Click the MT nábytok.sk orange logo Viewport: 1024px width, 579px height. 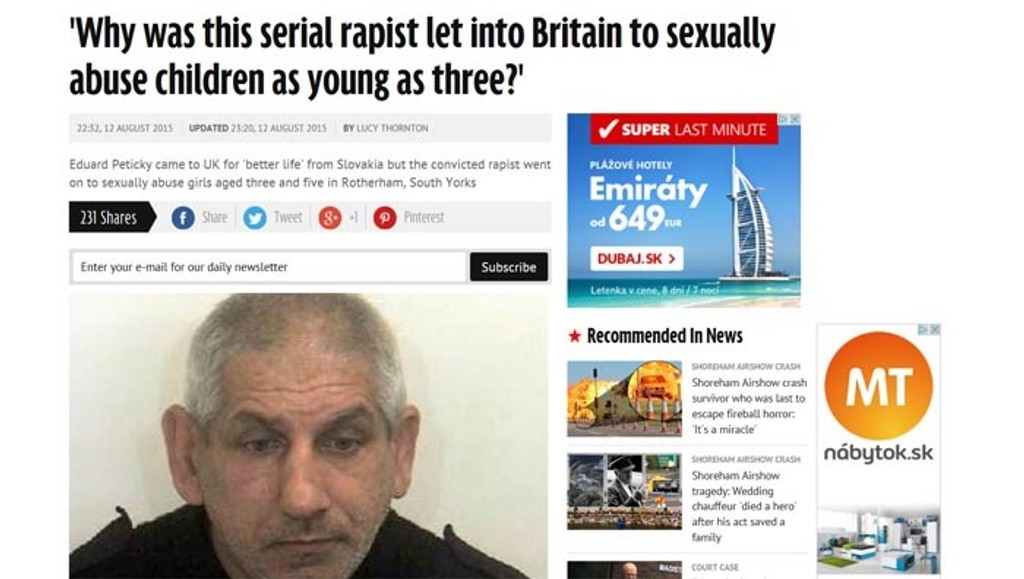(878, 385)
